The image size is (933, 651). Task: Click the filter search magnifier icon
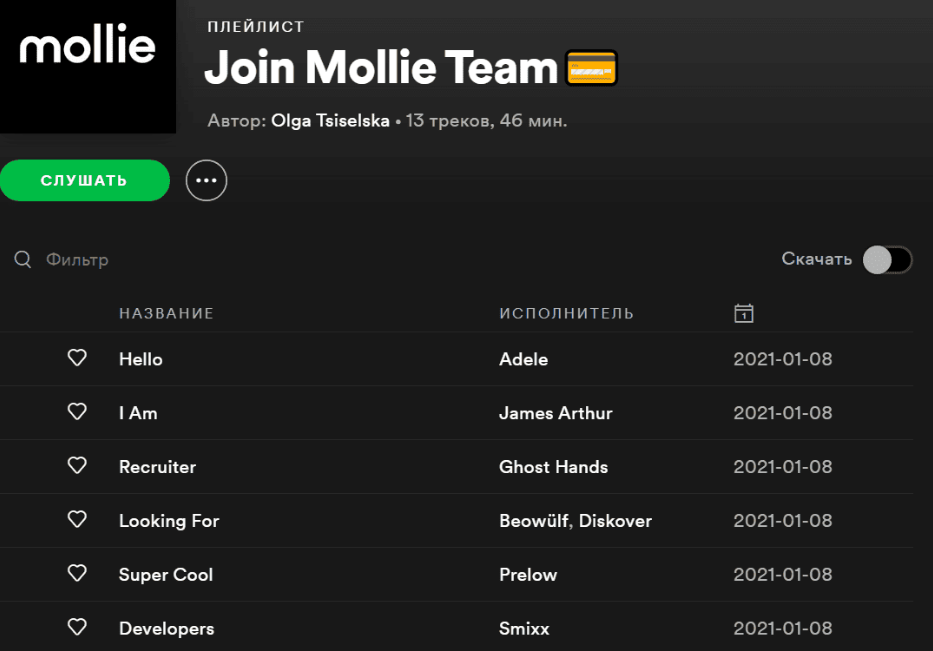[x=23, y=260]
